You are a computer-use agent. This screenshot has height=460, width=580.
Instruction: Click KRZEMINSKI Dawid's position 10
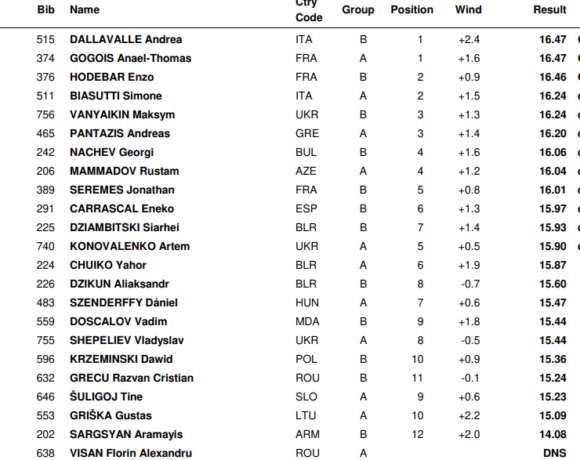(417, 359)
